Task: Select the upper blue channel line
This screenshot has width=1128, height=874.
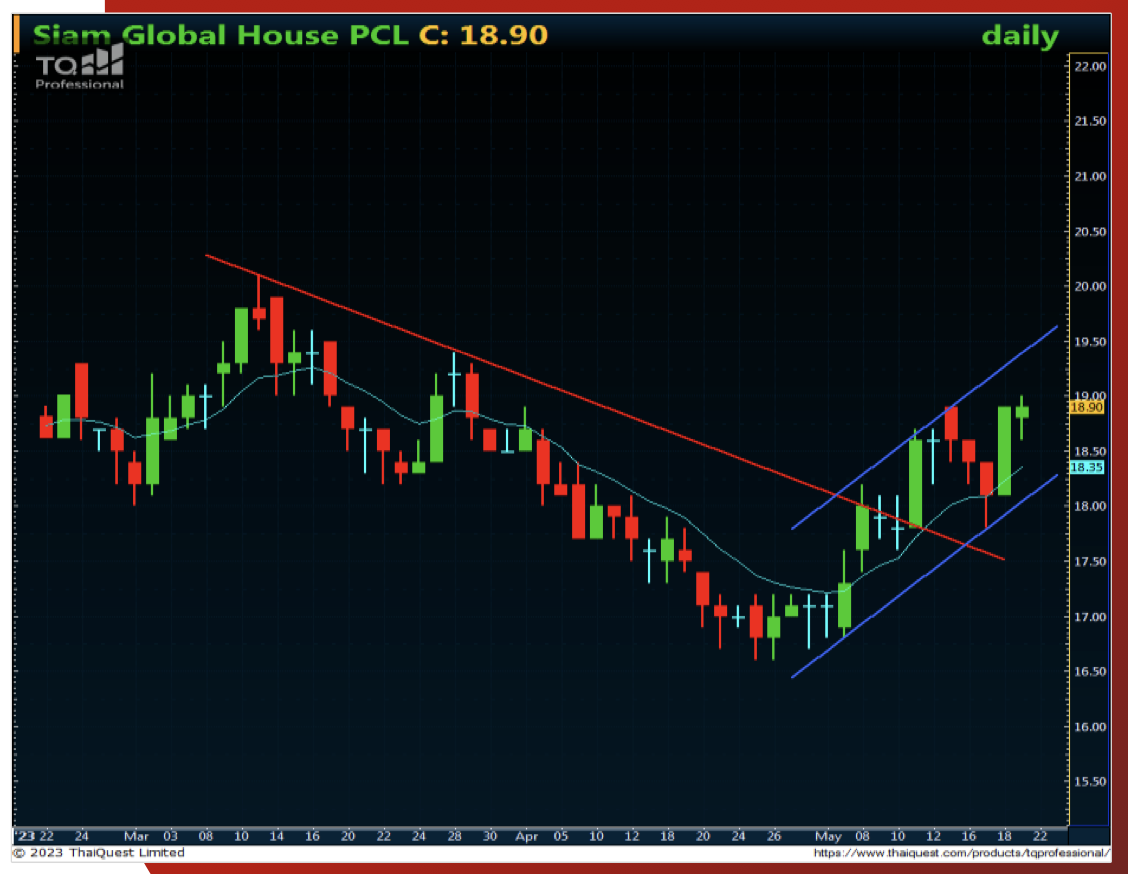Action: click(x=924, y=427)
